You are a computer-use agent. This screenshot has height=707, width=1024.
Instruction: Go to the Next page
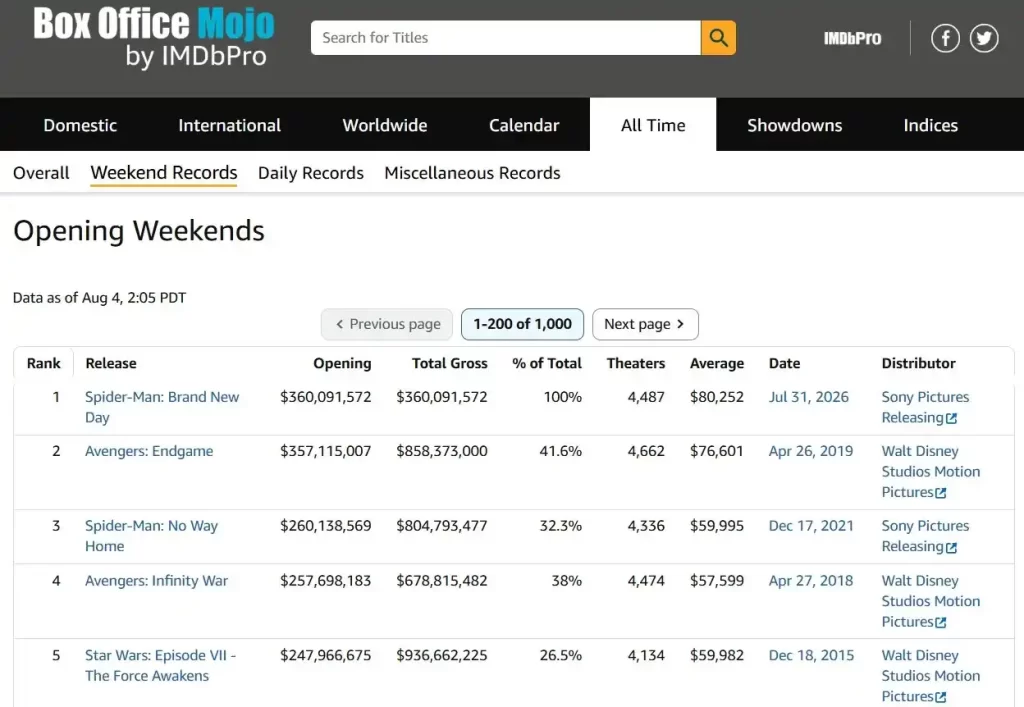(x=645, y=324)
